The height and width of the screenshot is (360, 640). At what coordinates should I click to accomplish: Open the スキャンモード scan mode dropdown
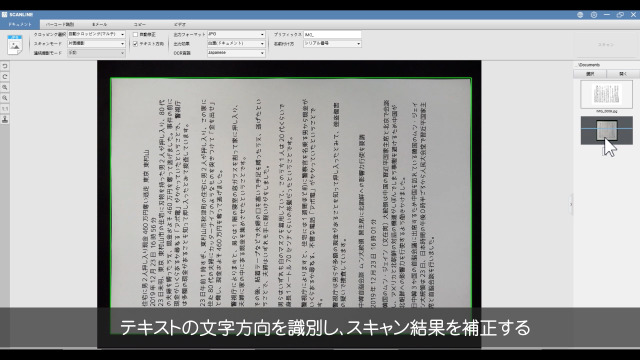click(96, 43)
